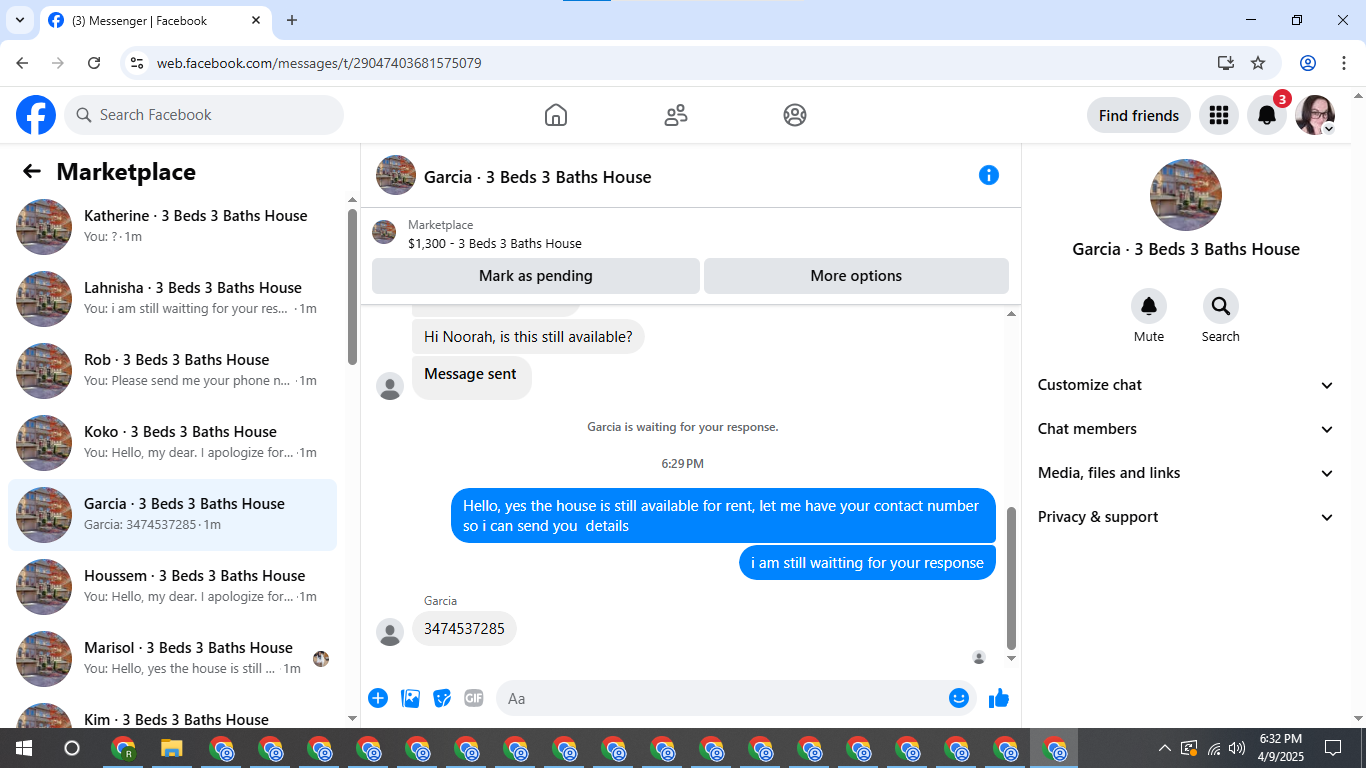Image resolution: width=1366 pixels, height=768 pixels.
Task: Choose a sticker
Action: click(442, 698)
